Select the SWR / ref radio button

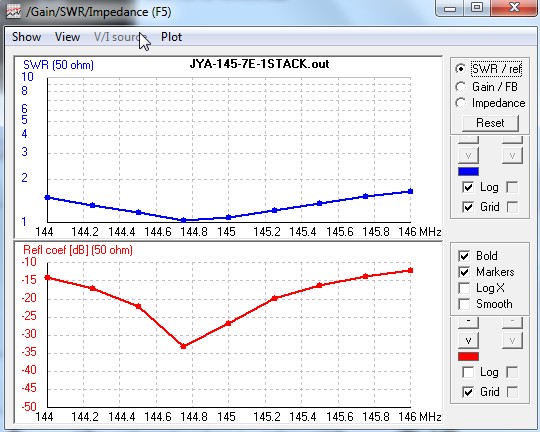(460, 69)
